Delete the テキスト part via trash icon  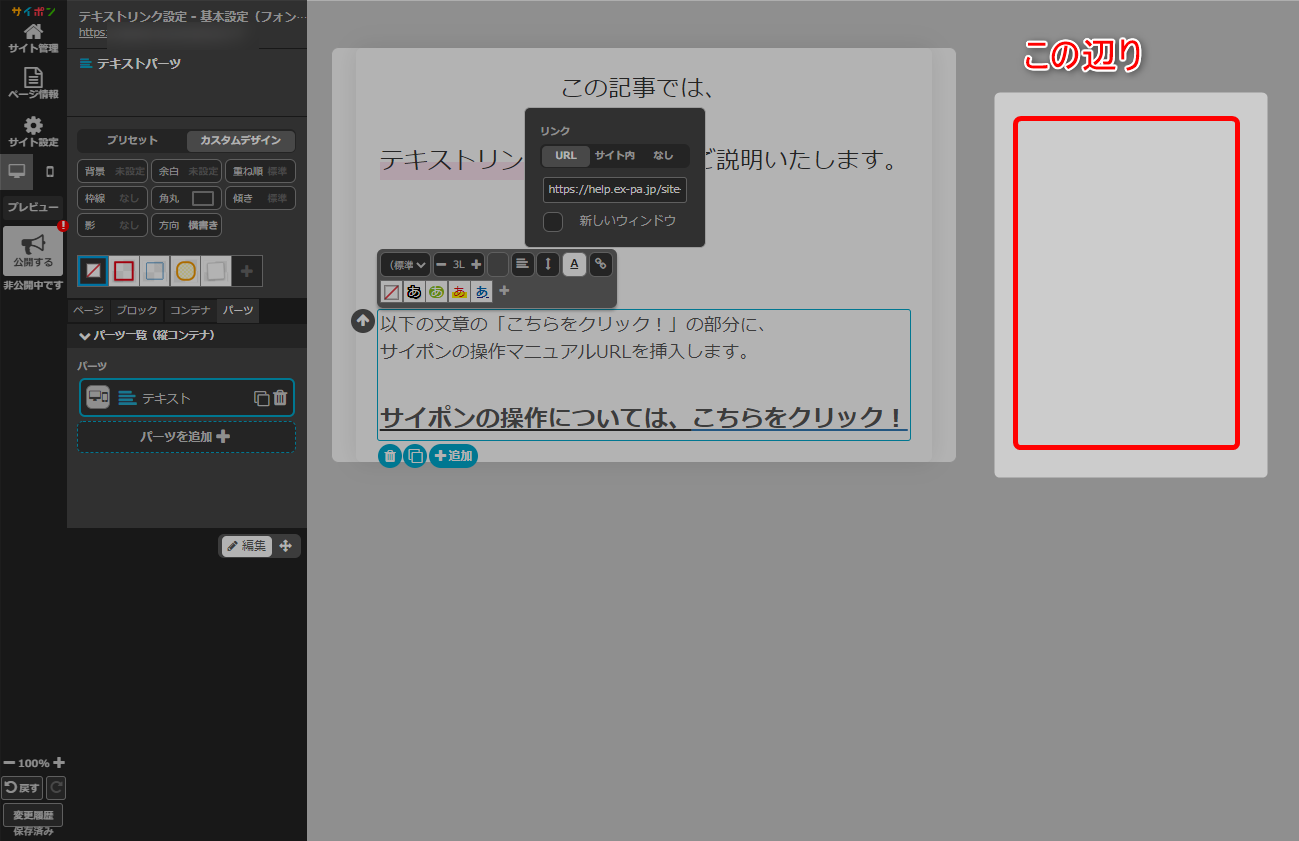point(280,397)
